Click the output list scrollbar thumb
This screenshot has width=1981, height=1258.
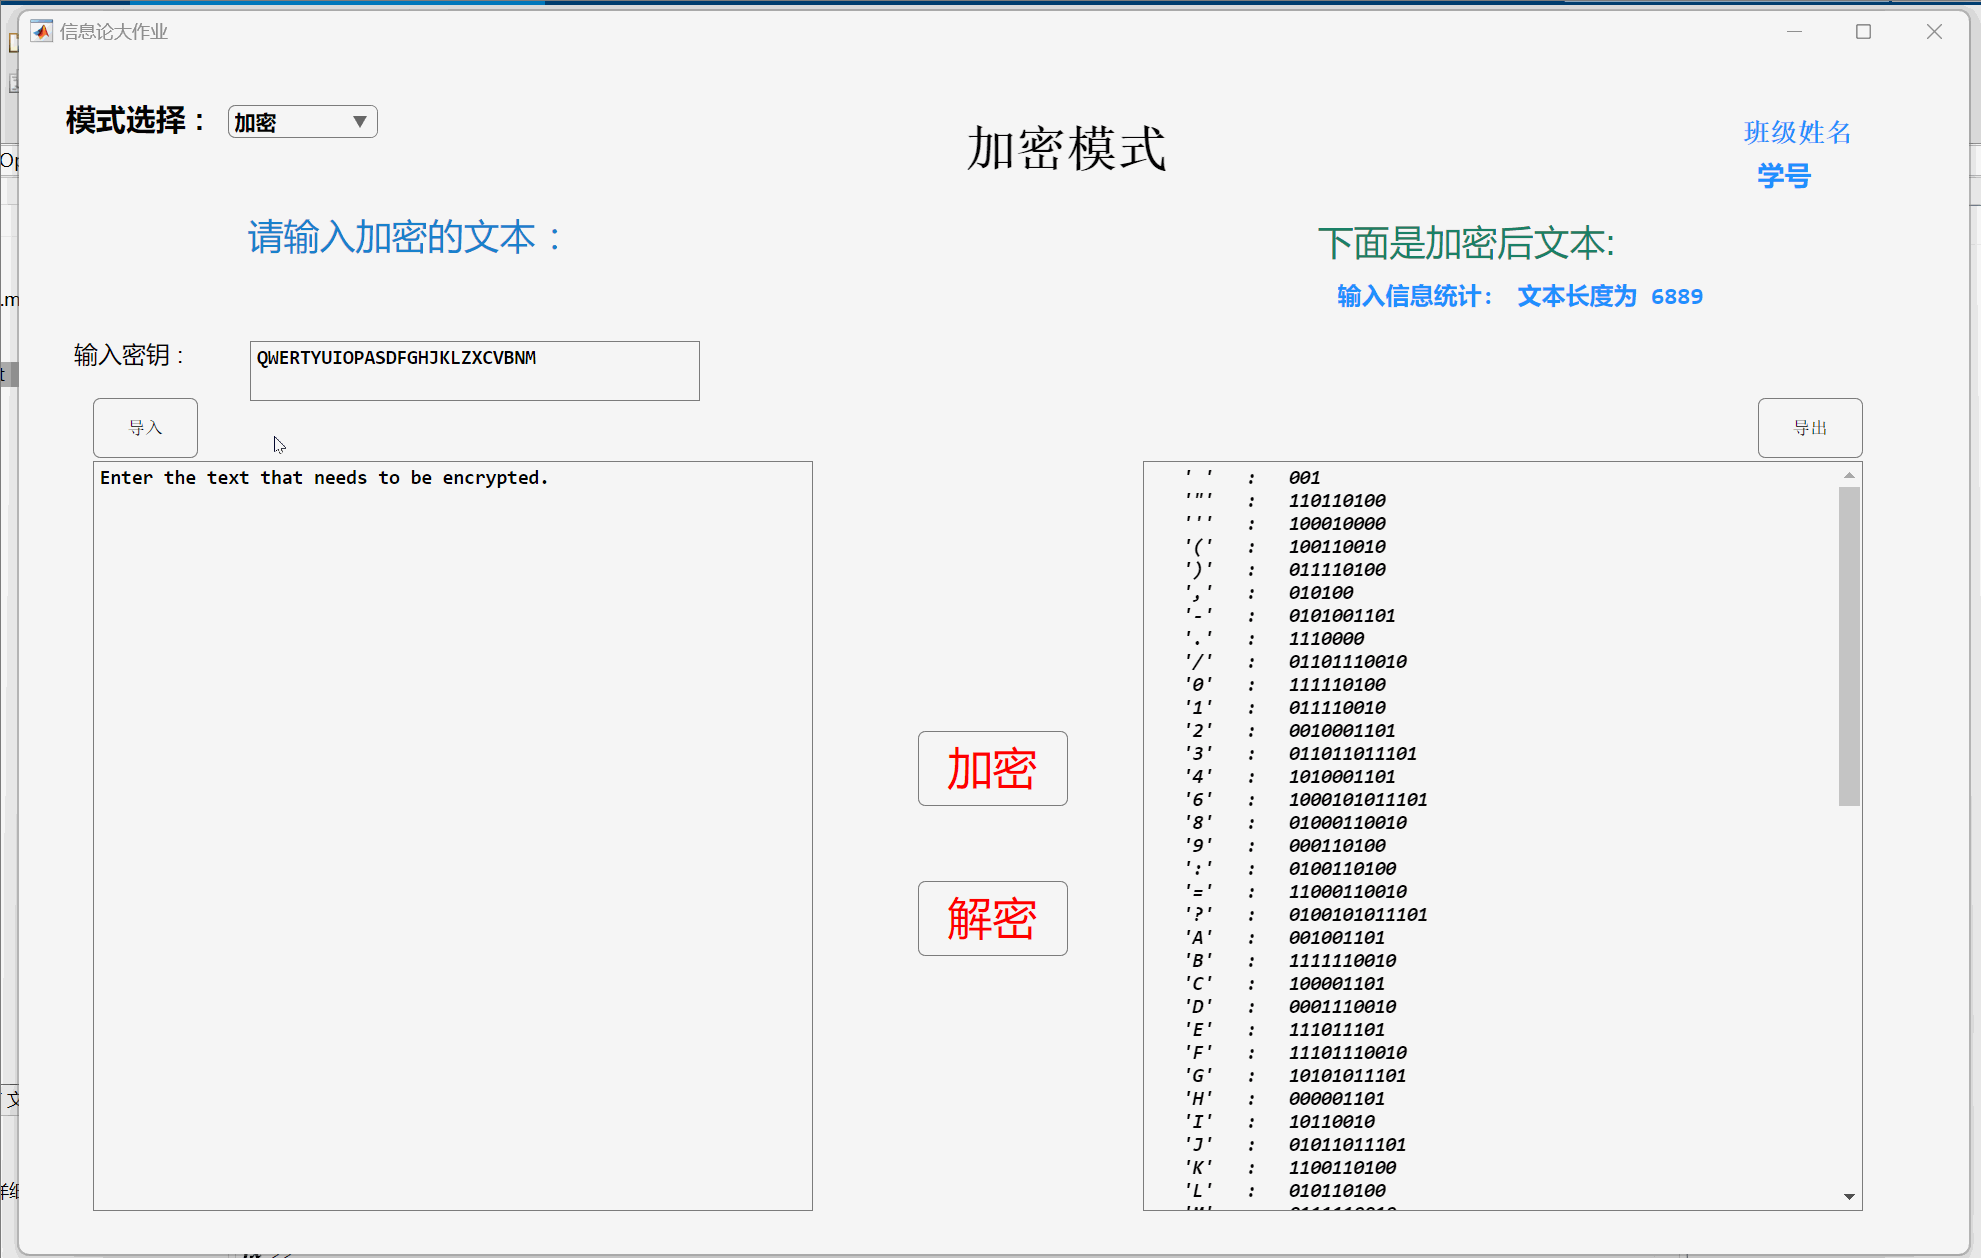pyautogui.click(x=1849, y=645)
